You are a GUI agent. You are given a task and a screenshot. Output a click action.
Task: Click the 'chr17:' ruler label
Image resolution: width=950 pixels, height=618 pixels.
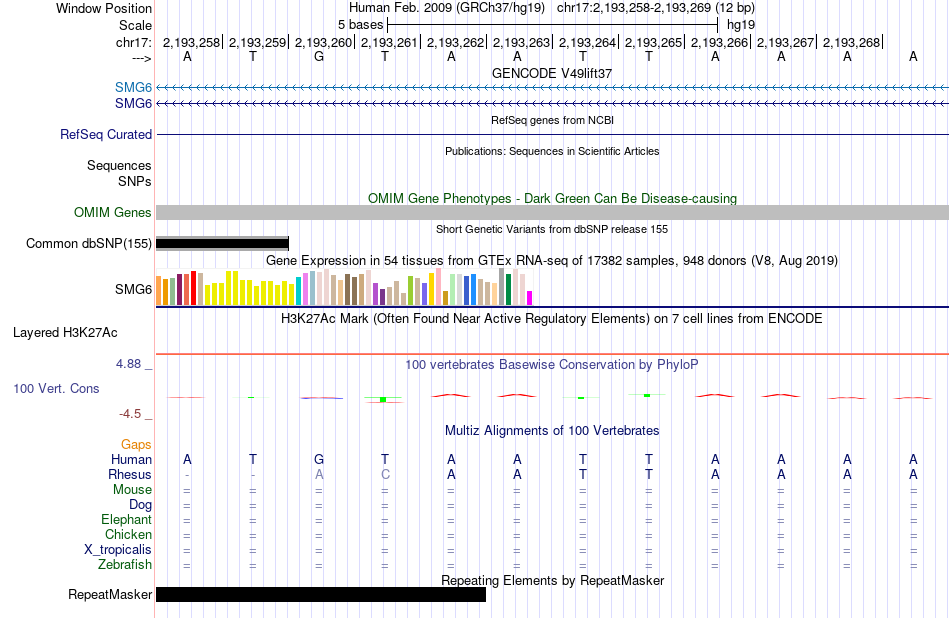click(x=133, y=42)
